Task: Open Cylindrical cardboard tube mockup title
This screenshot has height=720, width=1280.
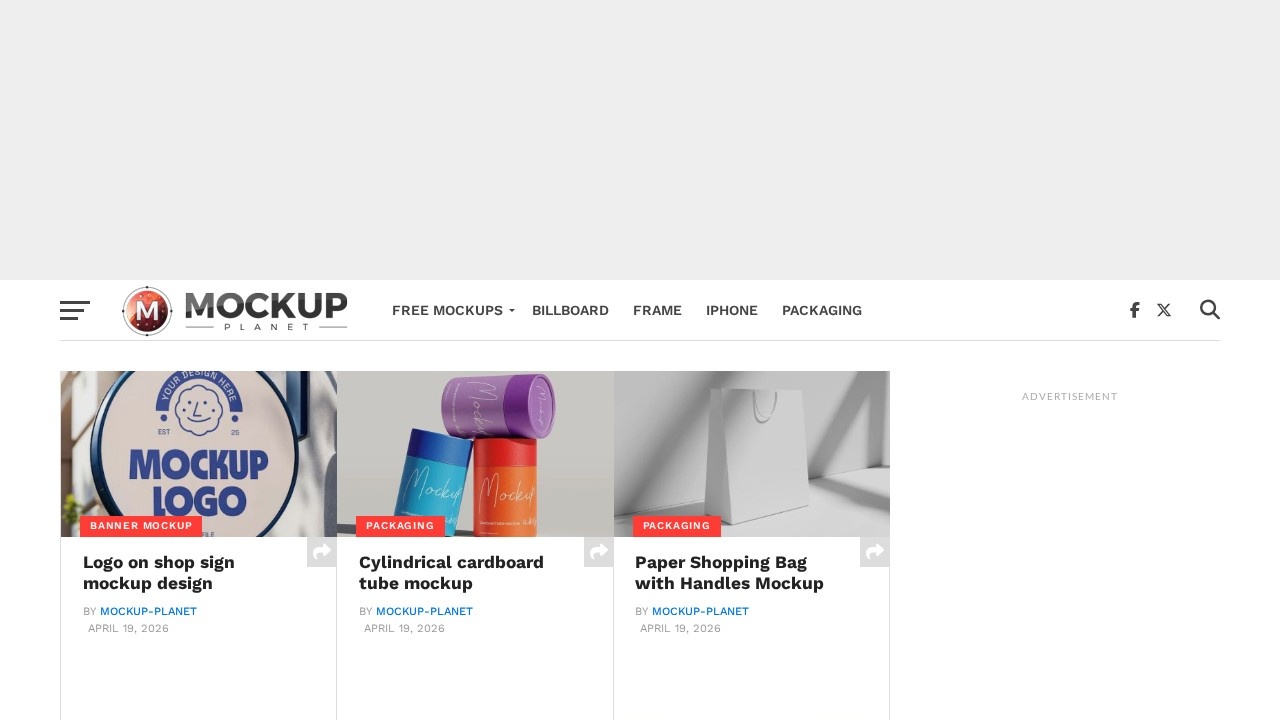Action: (451, 573)
